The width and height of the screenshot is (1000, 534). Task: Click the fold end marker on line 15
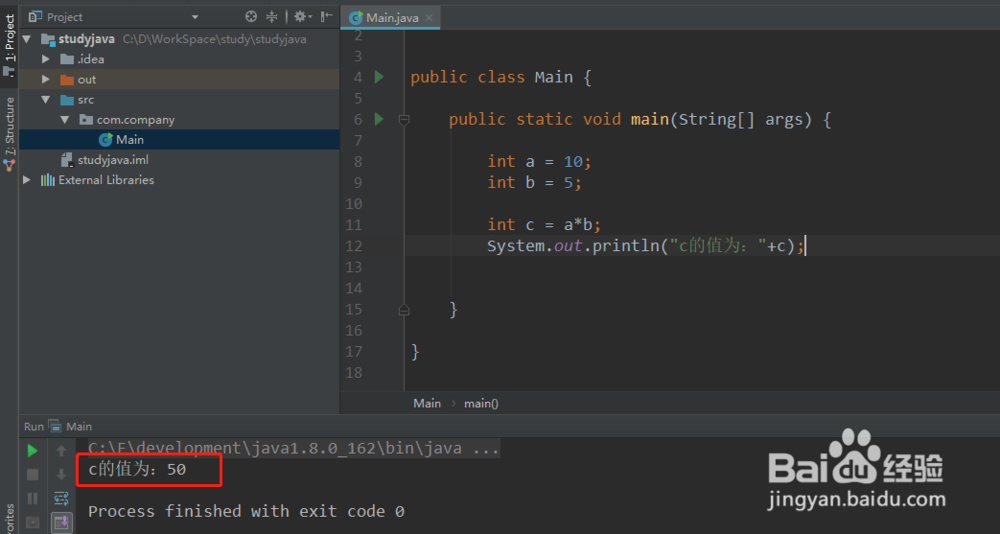click(x=404, y=309)
